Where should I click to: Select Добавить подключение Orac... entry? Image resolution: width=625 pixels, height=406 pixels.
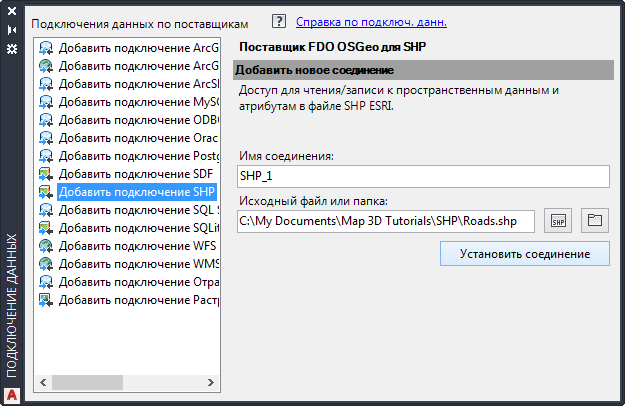pyautogui.click(x=139, y=138)
